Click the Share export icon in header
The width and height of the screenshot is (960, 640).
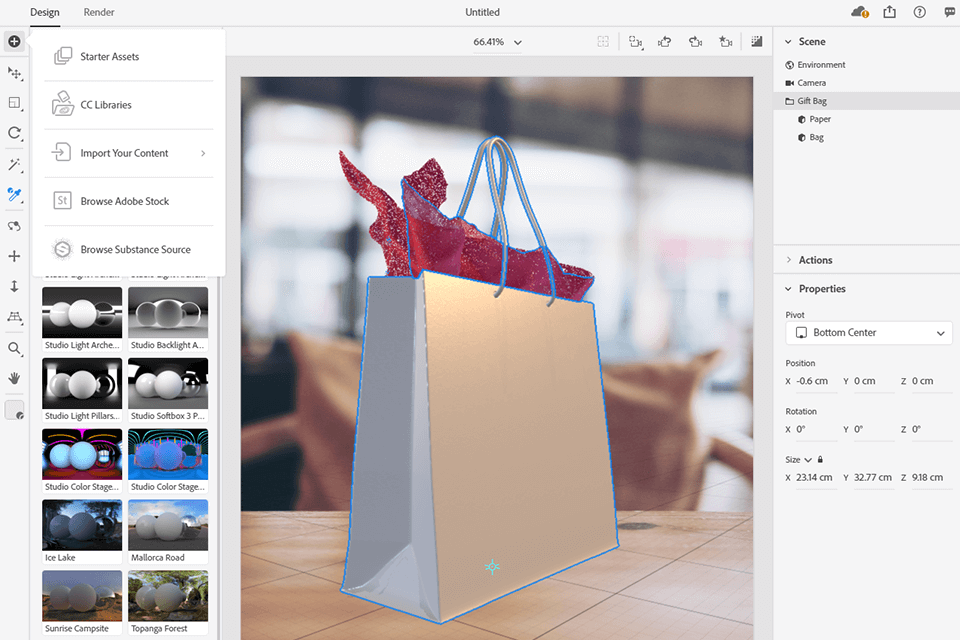pyautogui.click(x=890, y=12)
